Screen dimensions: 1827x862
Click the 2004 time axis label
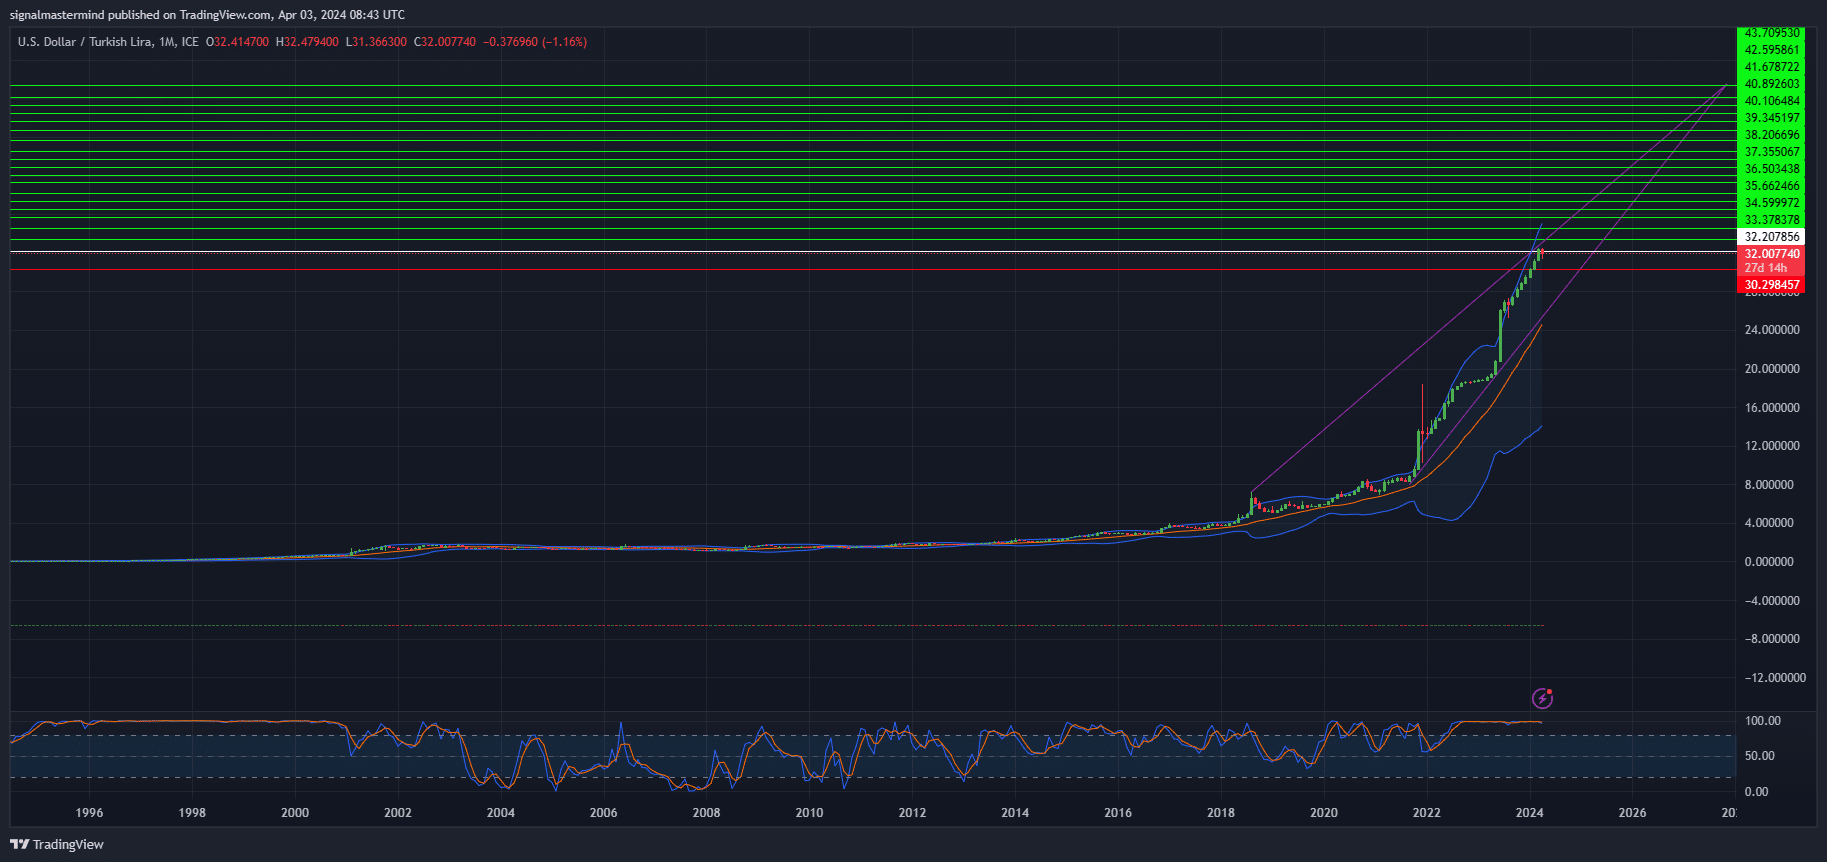point(501,813)
